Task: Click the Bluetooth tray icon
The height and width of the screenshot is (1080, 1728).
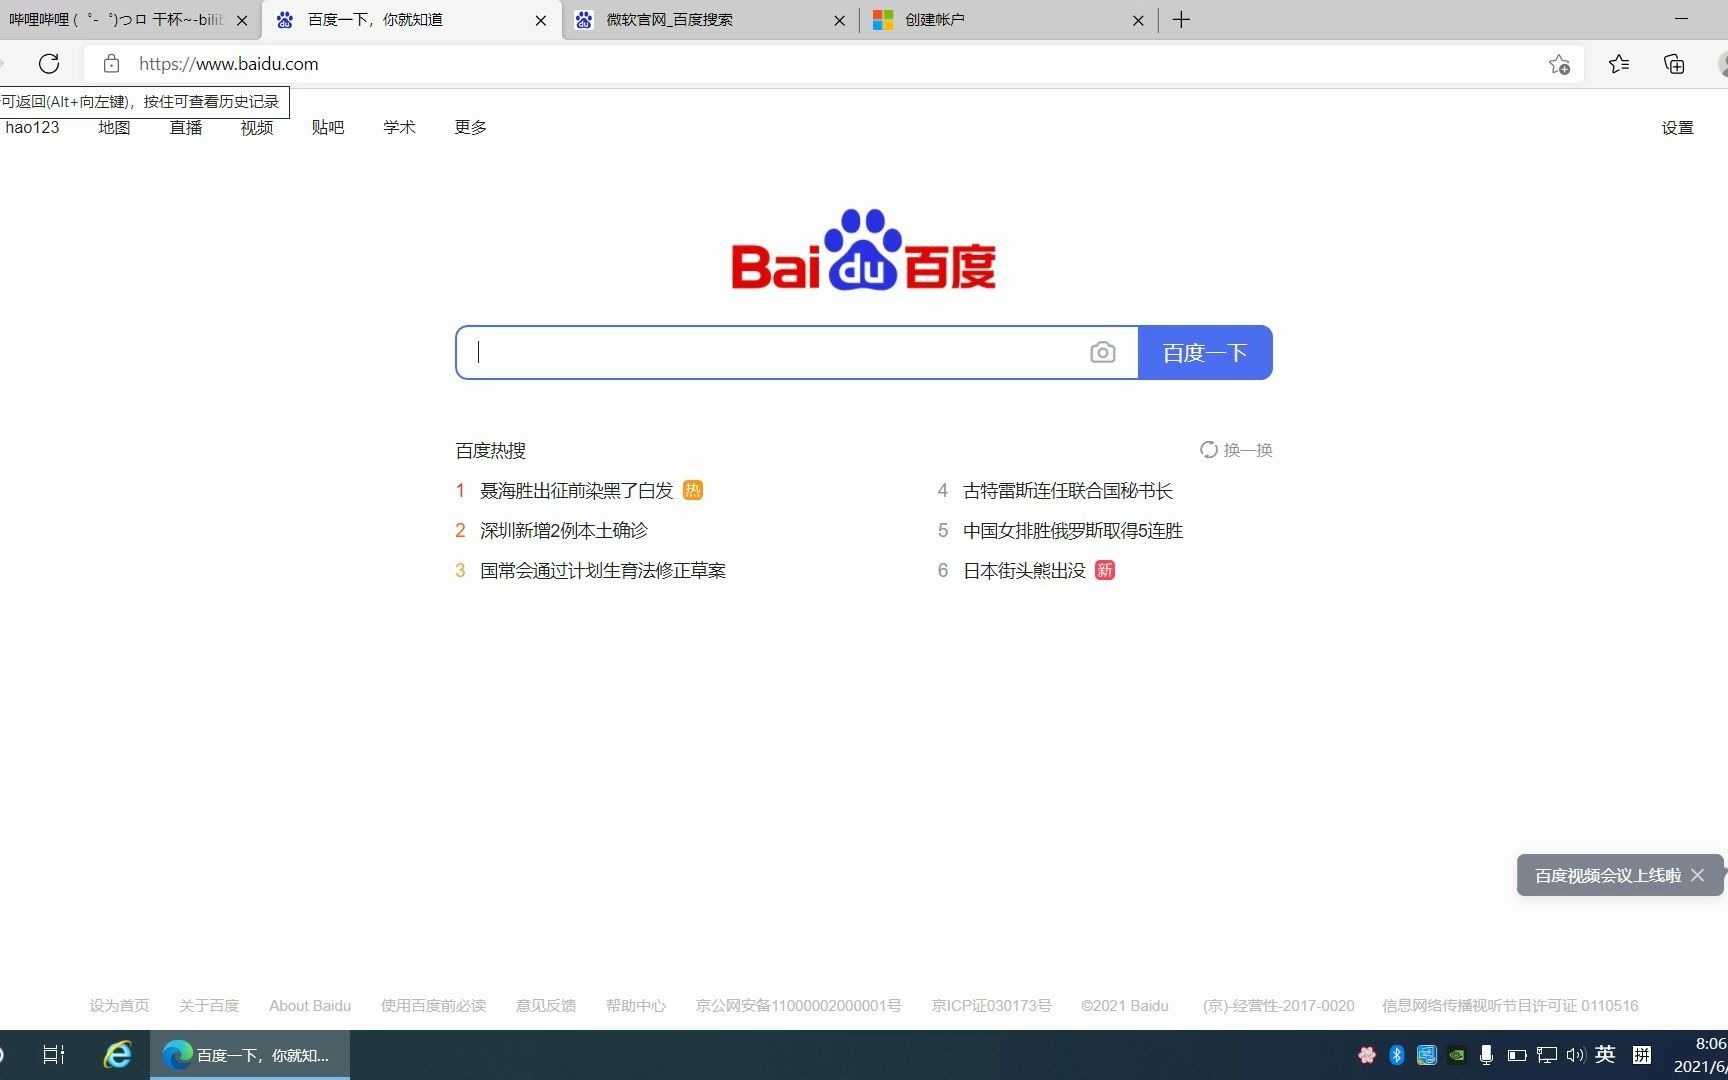Action: 1397,1055
